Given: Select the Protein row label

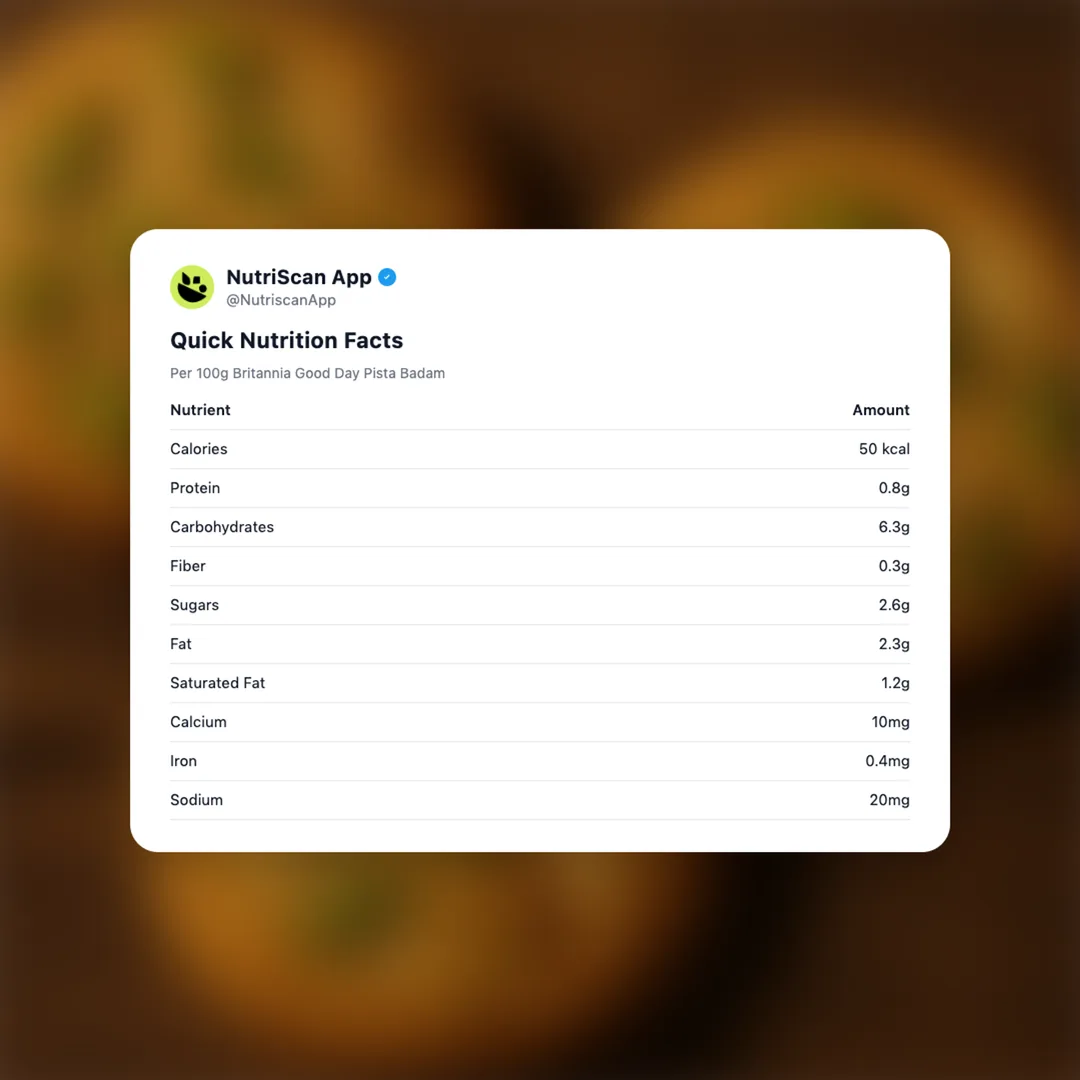Looking at the screenshot, I should click(195, 488).
